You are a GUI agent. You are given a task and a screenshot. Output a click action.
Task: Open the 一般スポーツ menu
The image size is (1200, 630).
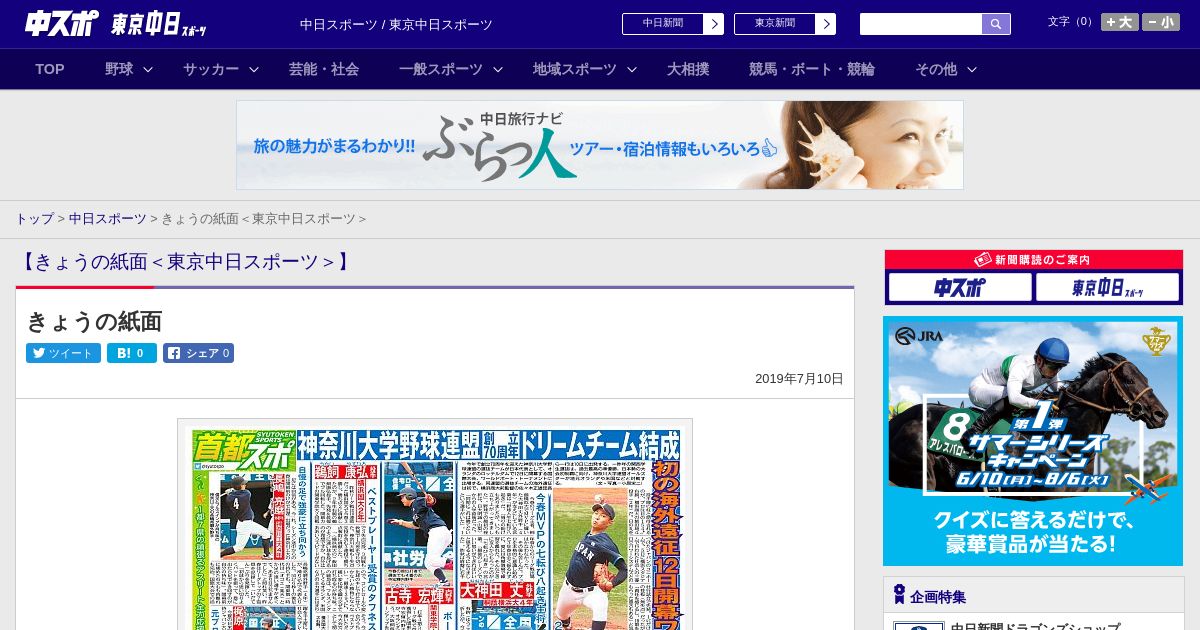click(441, 69)
